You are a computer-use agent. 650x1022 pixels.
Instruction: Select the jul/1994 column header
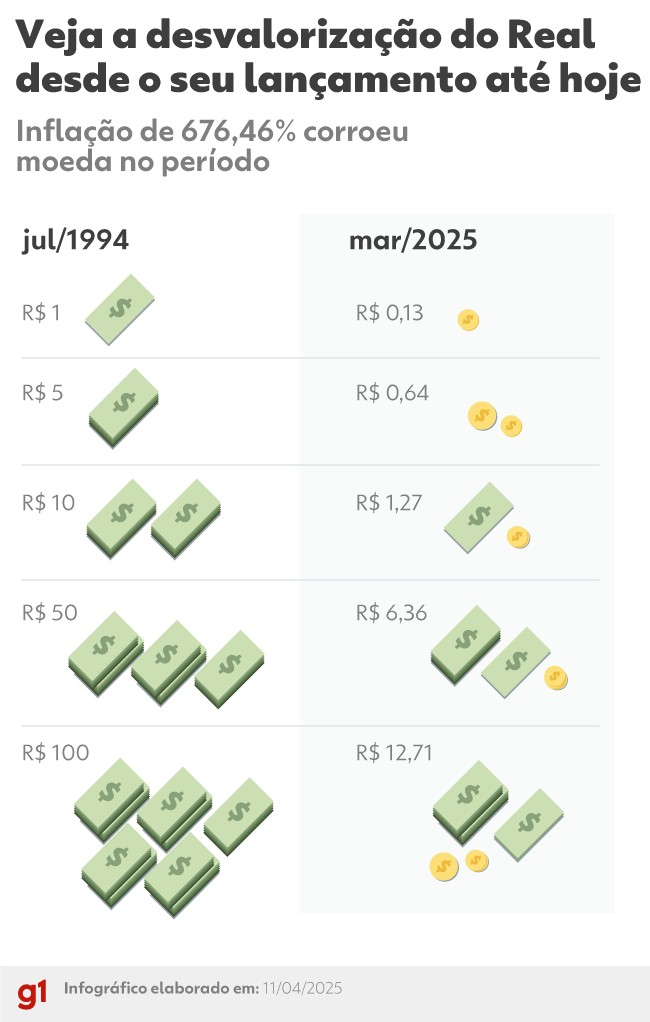point(76,242)
